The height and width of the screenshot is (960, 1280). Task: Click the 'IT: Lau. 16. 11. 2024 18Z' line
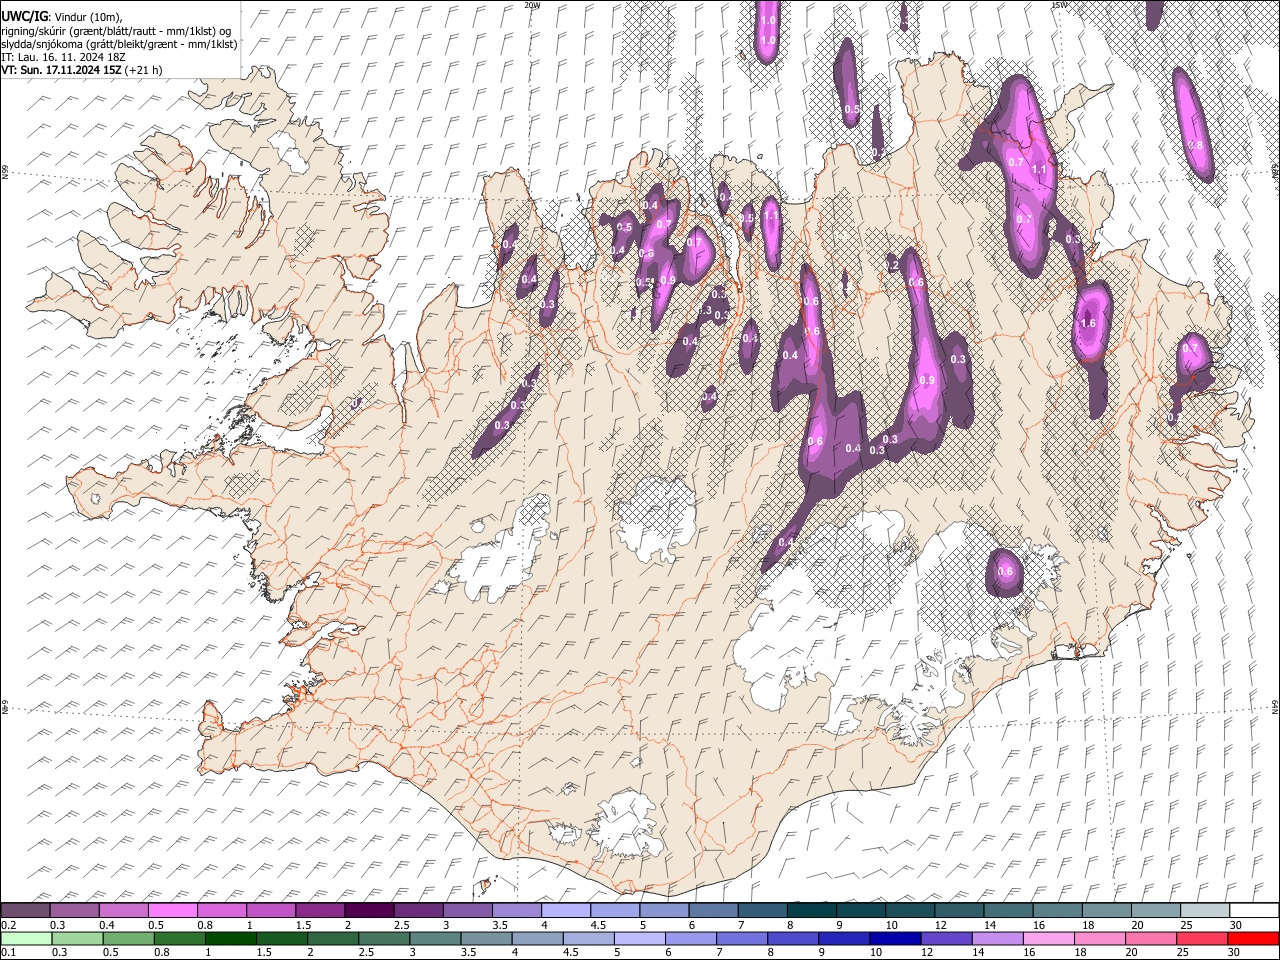click(64, 57)
